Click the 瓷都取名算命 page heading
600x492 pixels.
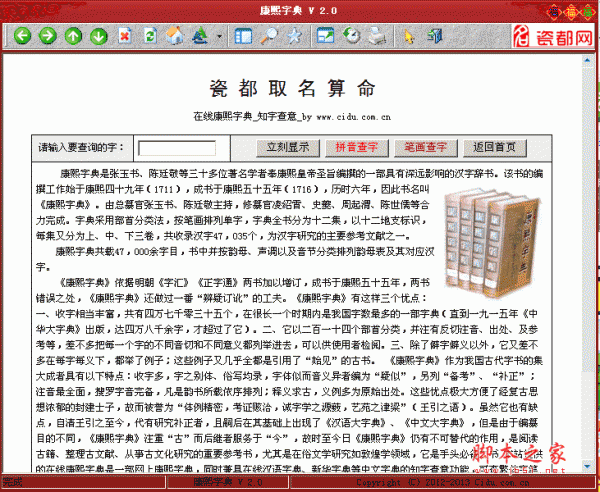[293, 88]
